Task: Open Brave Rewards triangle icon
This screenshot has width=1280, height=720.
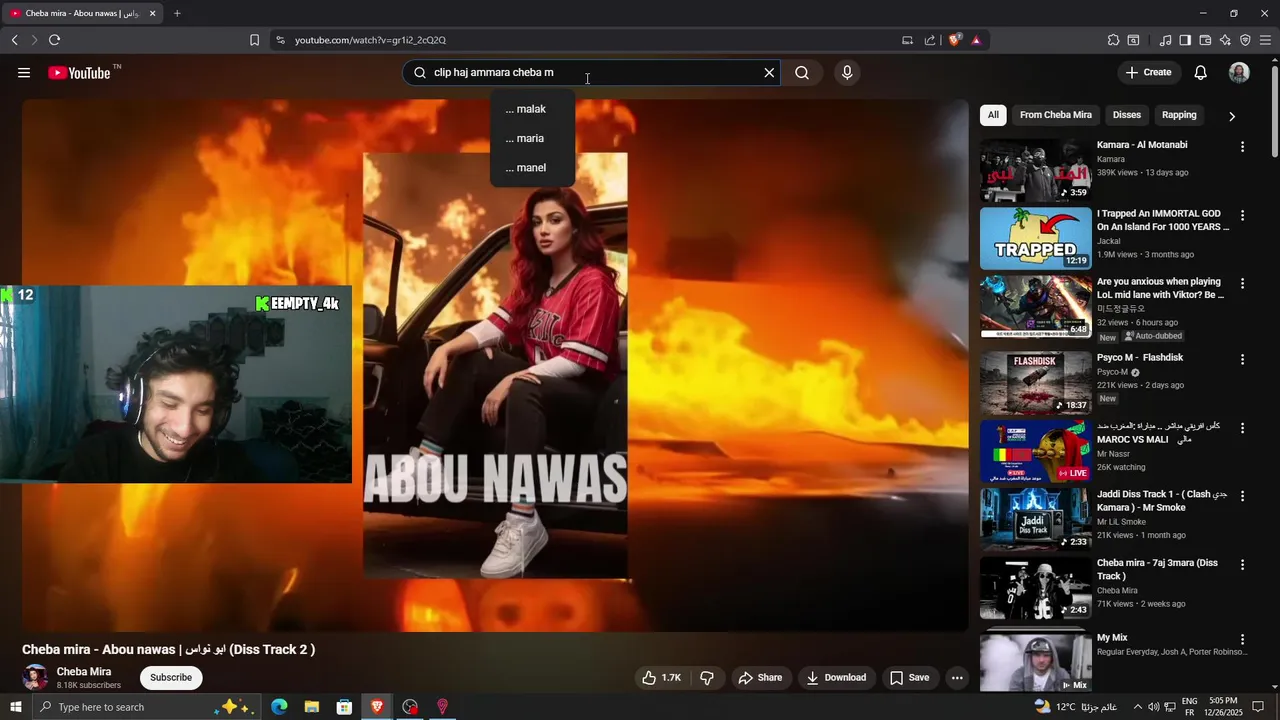Action: coord(976,40)
